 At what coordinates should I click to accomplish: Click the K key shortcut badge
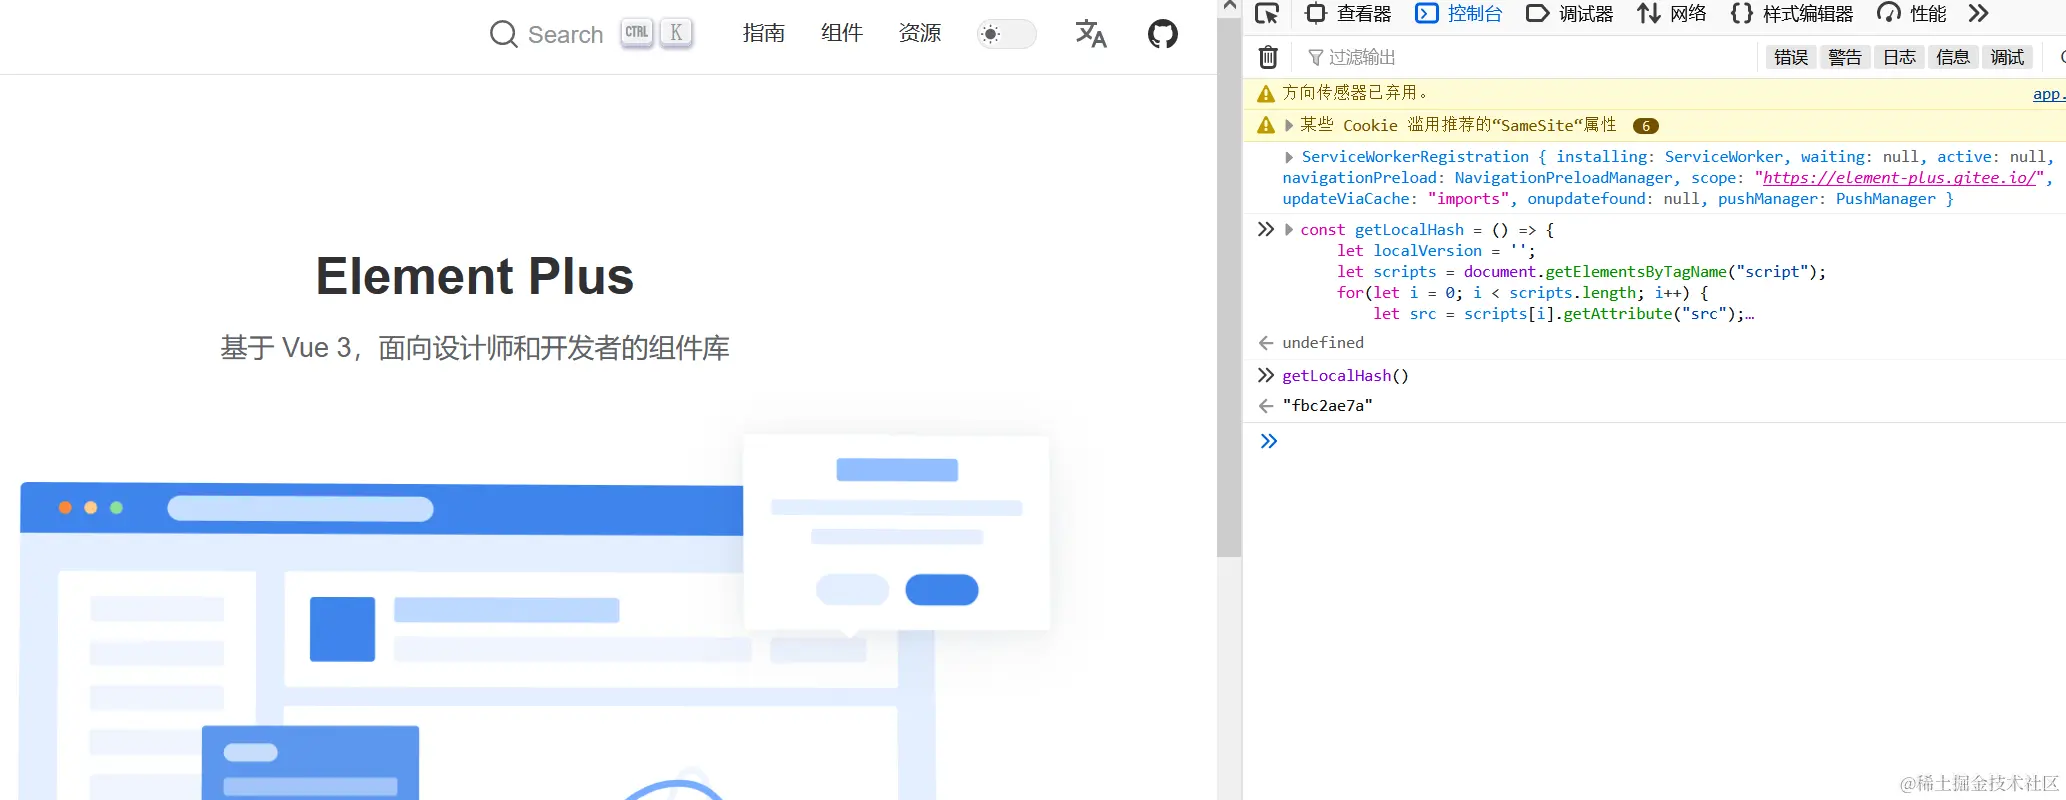tap(676, 33)
